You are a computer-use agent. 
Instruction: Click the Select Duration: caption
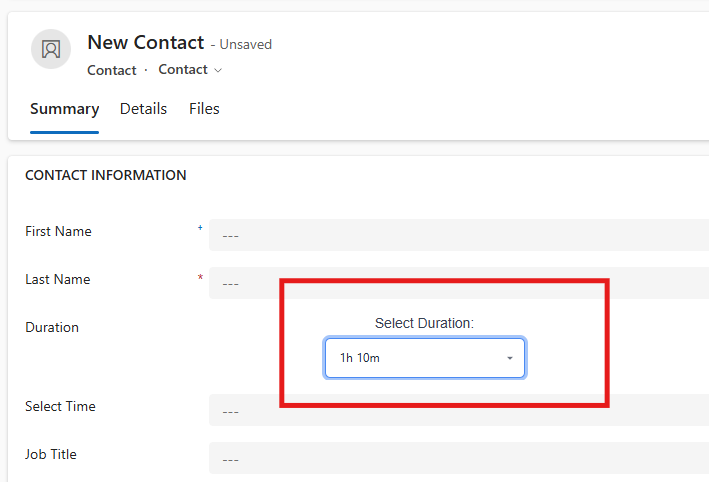coord(424,323)
